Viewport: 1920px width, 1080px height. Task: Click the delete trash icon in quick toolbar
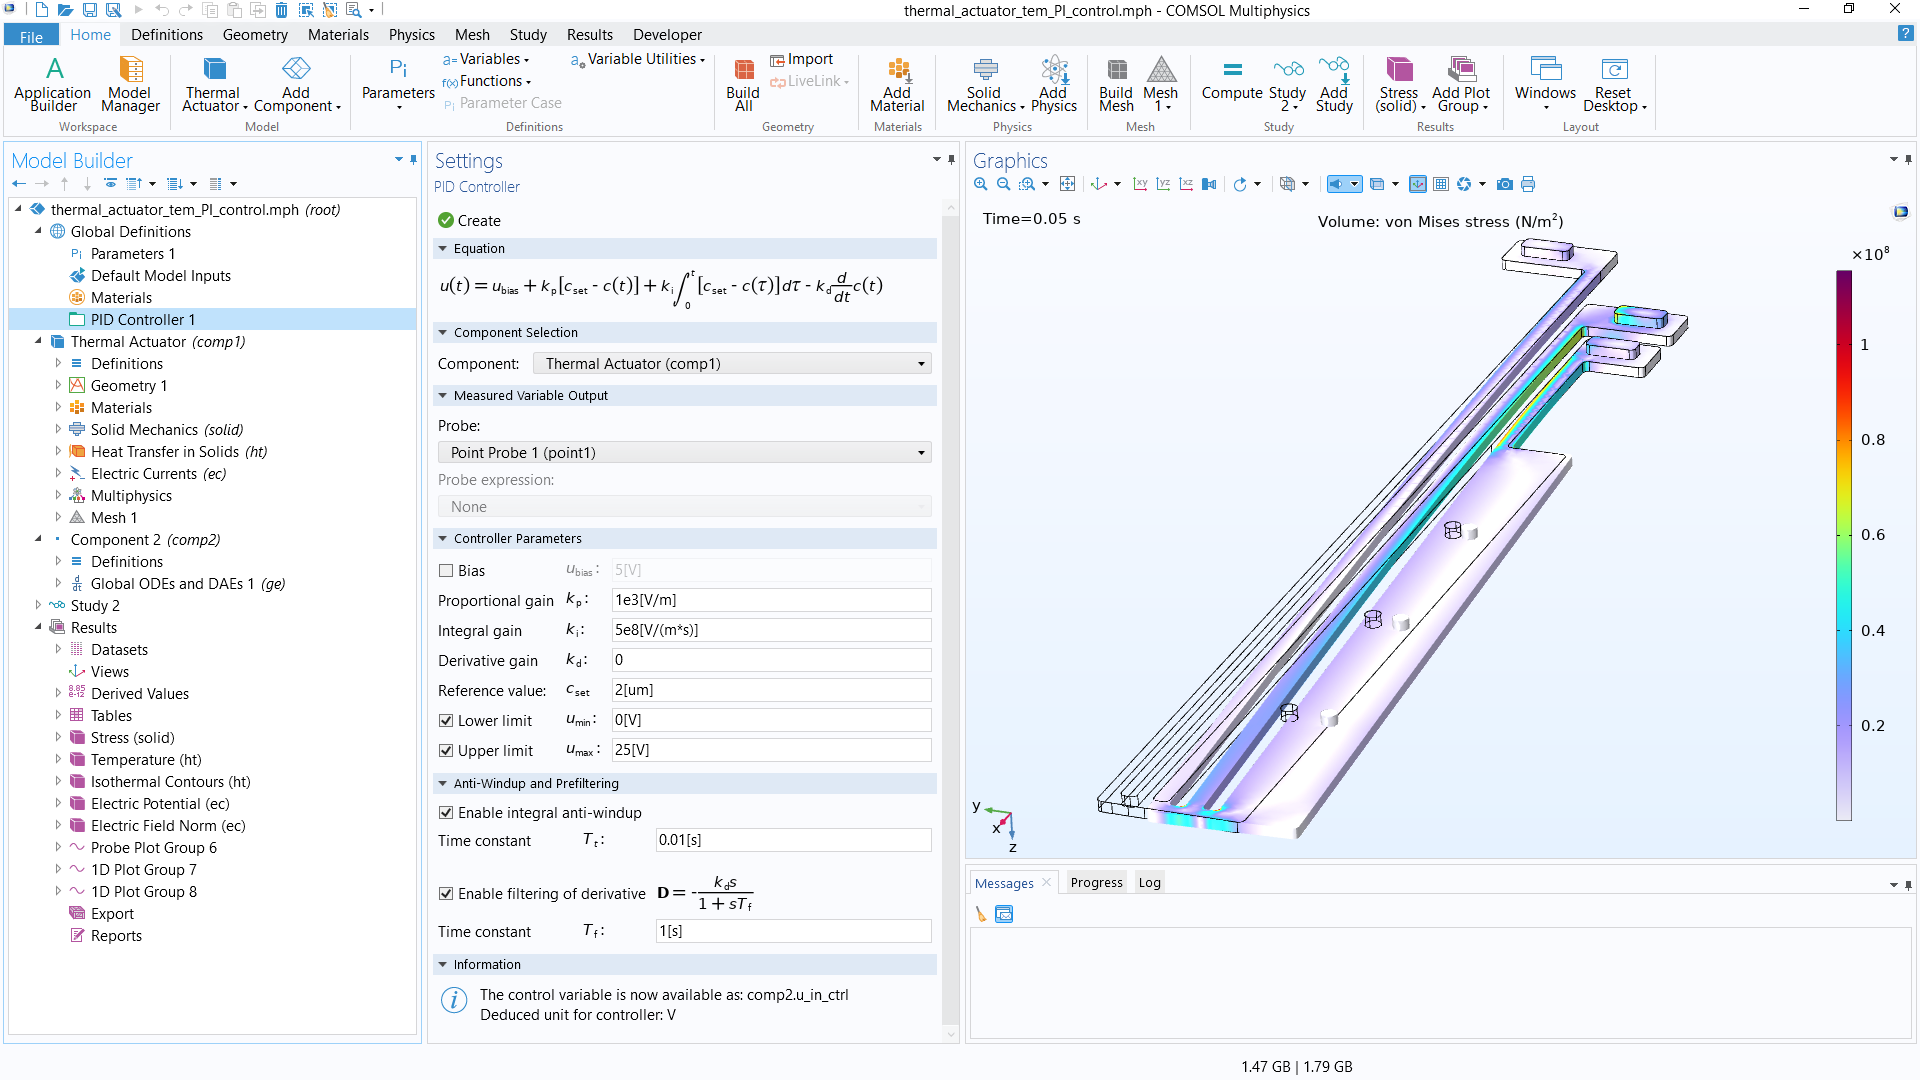(282, 10)
